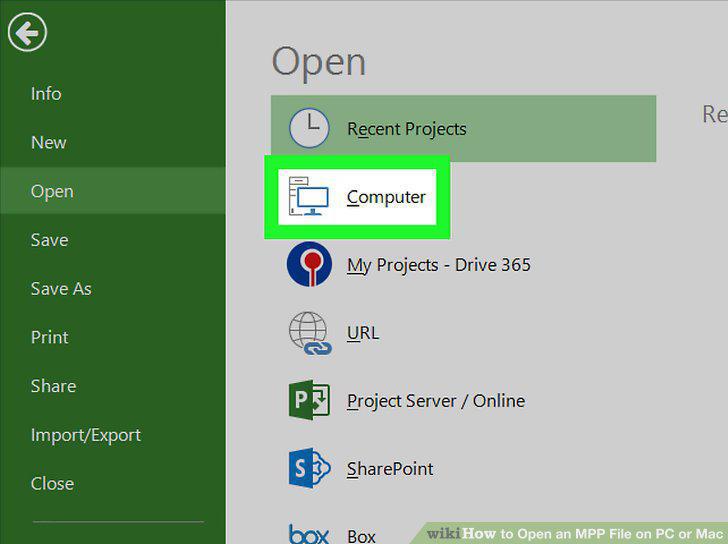Click the Computer monitor icon
This screenshot has width=728, height=544.
click(x=309, y=196)
